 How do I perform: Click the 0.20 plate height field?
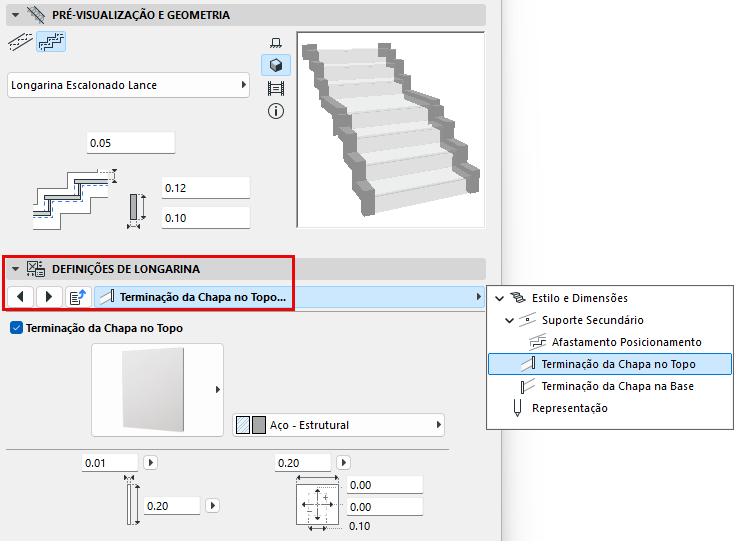(172, 506)
